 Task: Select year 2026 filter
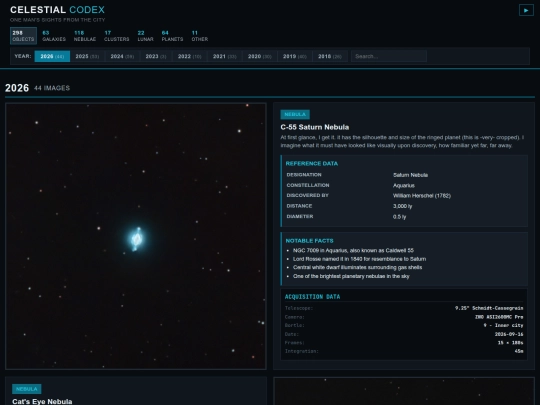[52, 56]
